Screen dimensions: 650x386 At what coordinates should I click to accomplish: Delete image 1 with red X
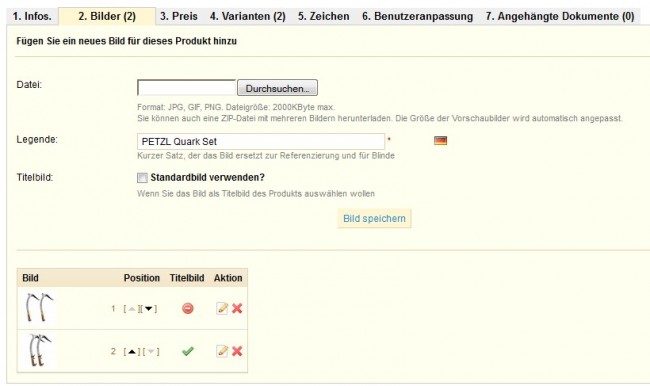click(237, 308)
